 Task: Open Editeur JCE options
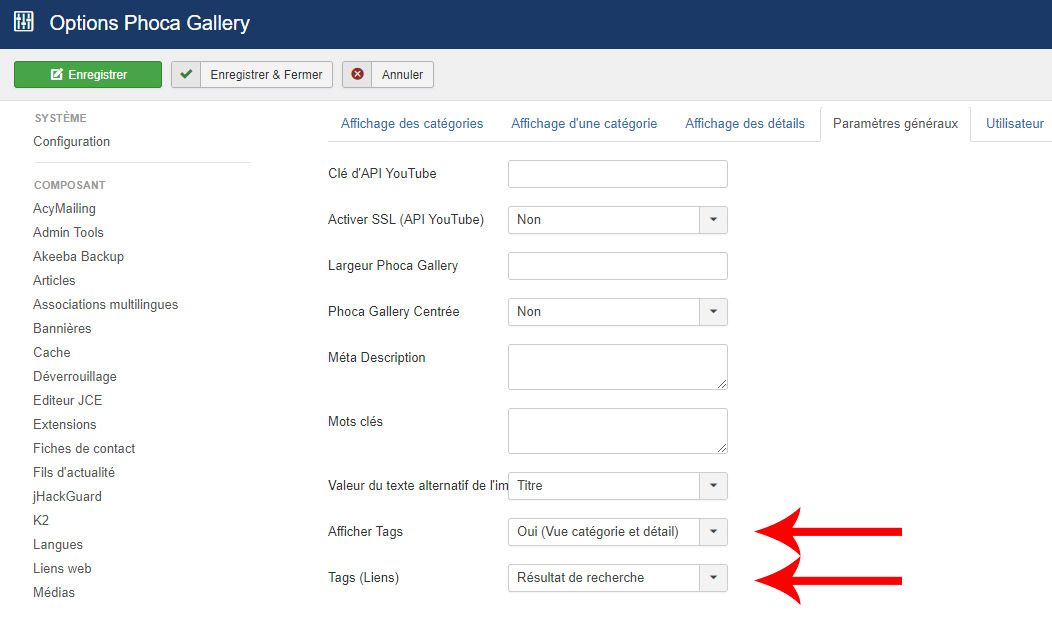coord(68,400)
